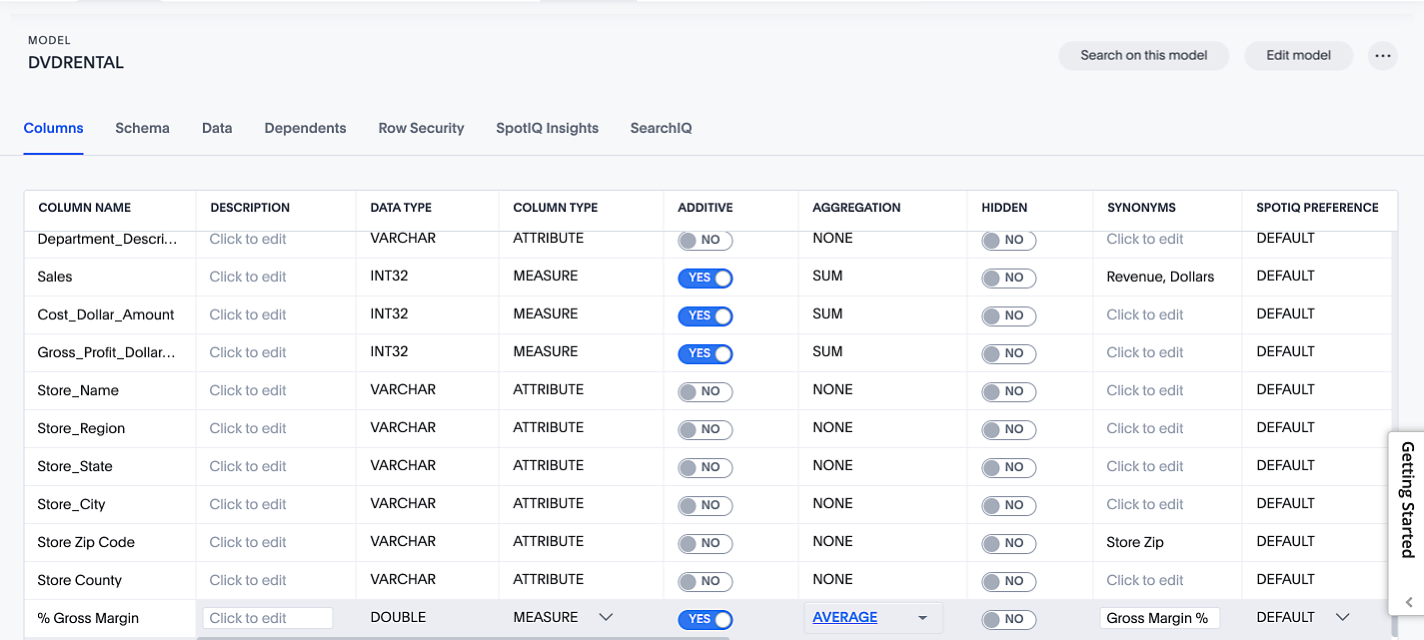Expand column type dropdown for % Gross Margin
The height and width of the screenshot is (640, 1424).
(x=605, y=618)
